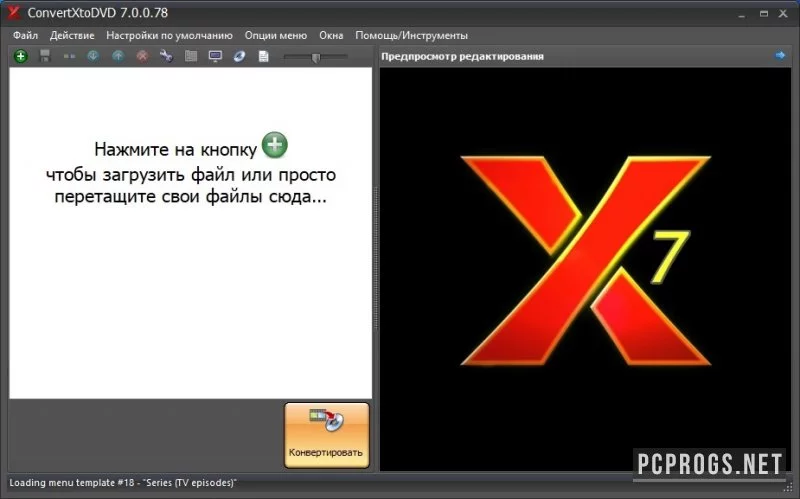Viewport: 800px width, 499px height.
Task: Click the gray grid panel toolbar icon
Action: 191,56
